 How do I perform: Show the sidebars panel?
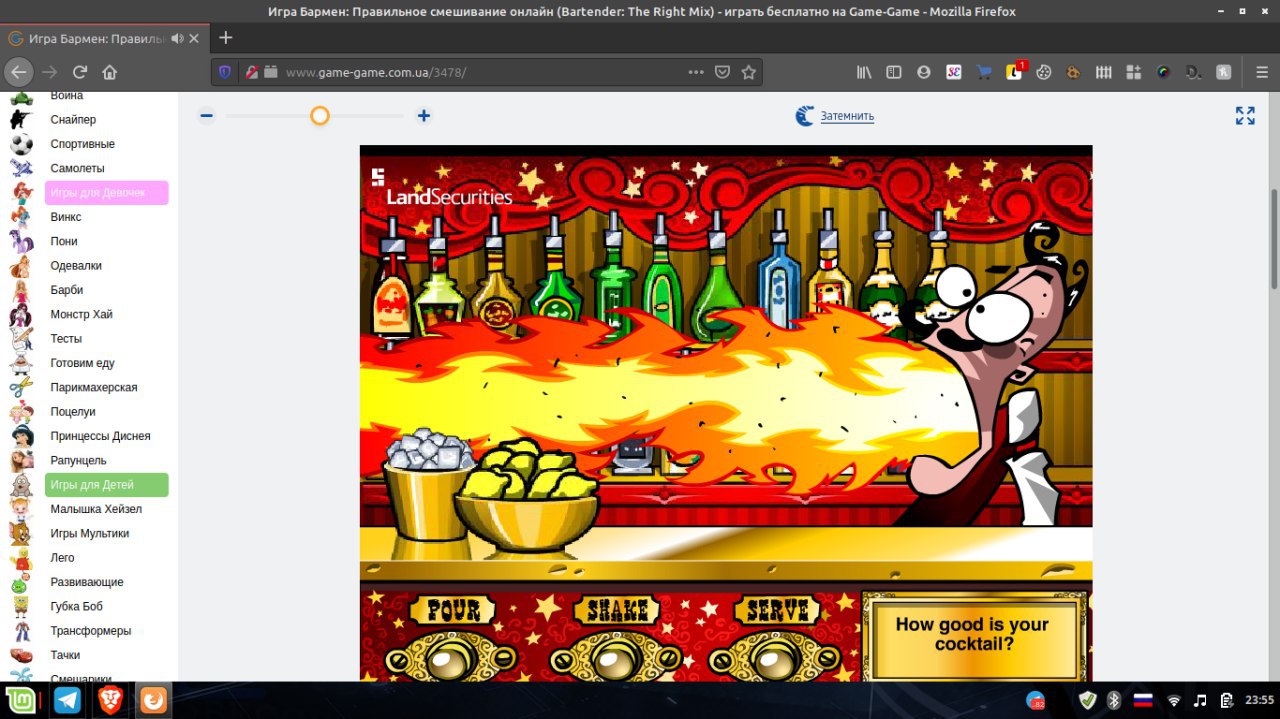coord(894,72)
